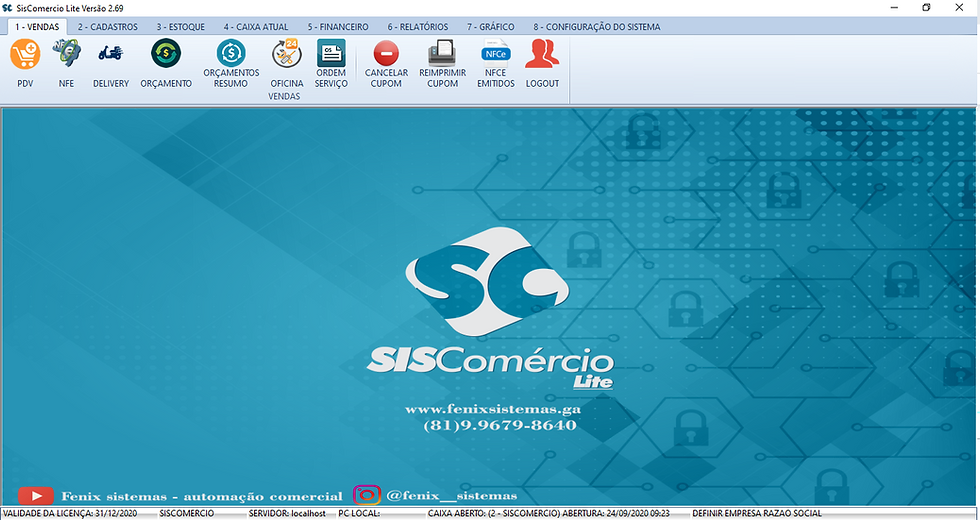Click the phone number (81)9.9679-8640
980x520 pixels.
[x=500, y=425]
